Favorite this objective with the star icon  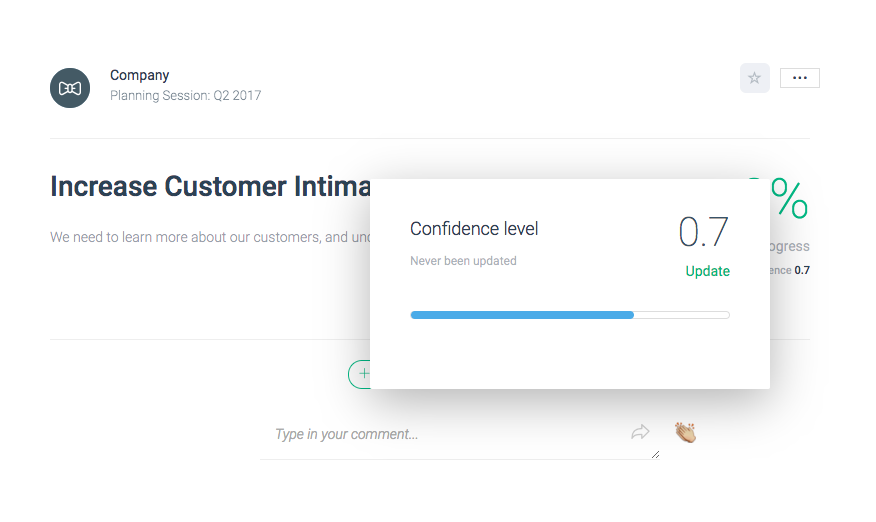point(755,78)
